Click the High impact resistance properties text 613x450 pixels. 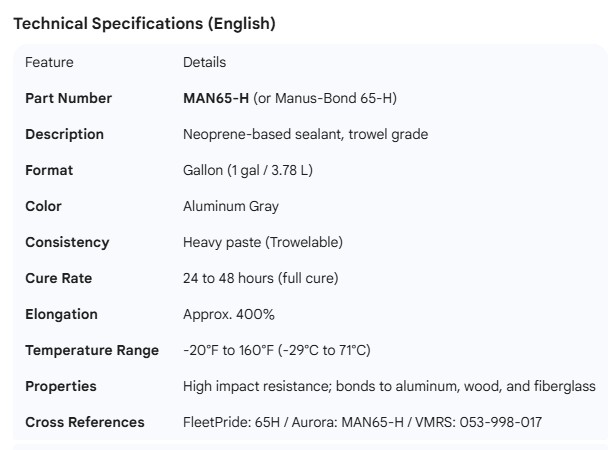[389, 386]
